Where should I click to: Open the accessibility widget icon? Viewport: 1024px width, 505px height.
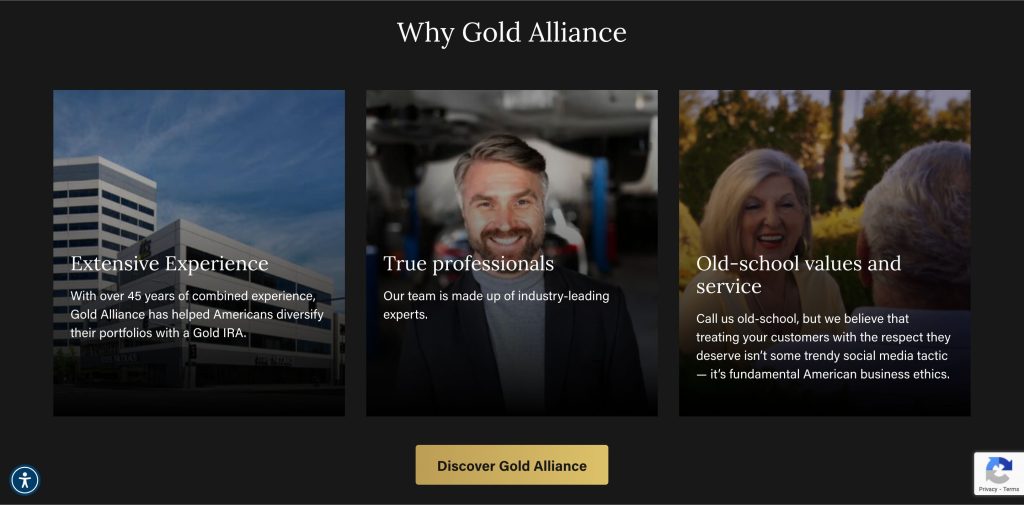point(25,480)
